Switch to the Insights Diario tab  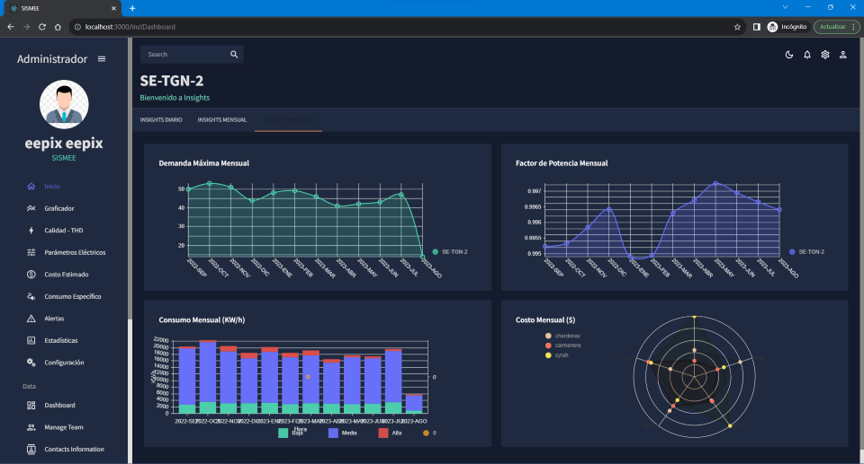pos(161,120)
